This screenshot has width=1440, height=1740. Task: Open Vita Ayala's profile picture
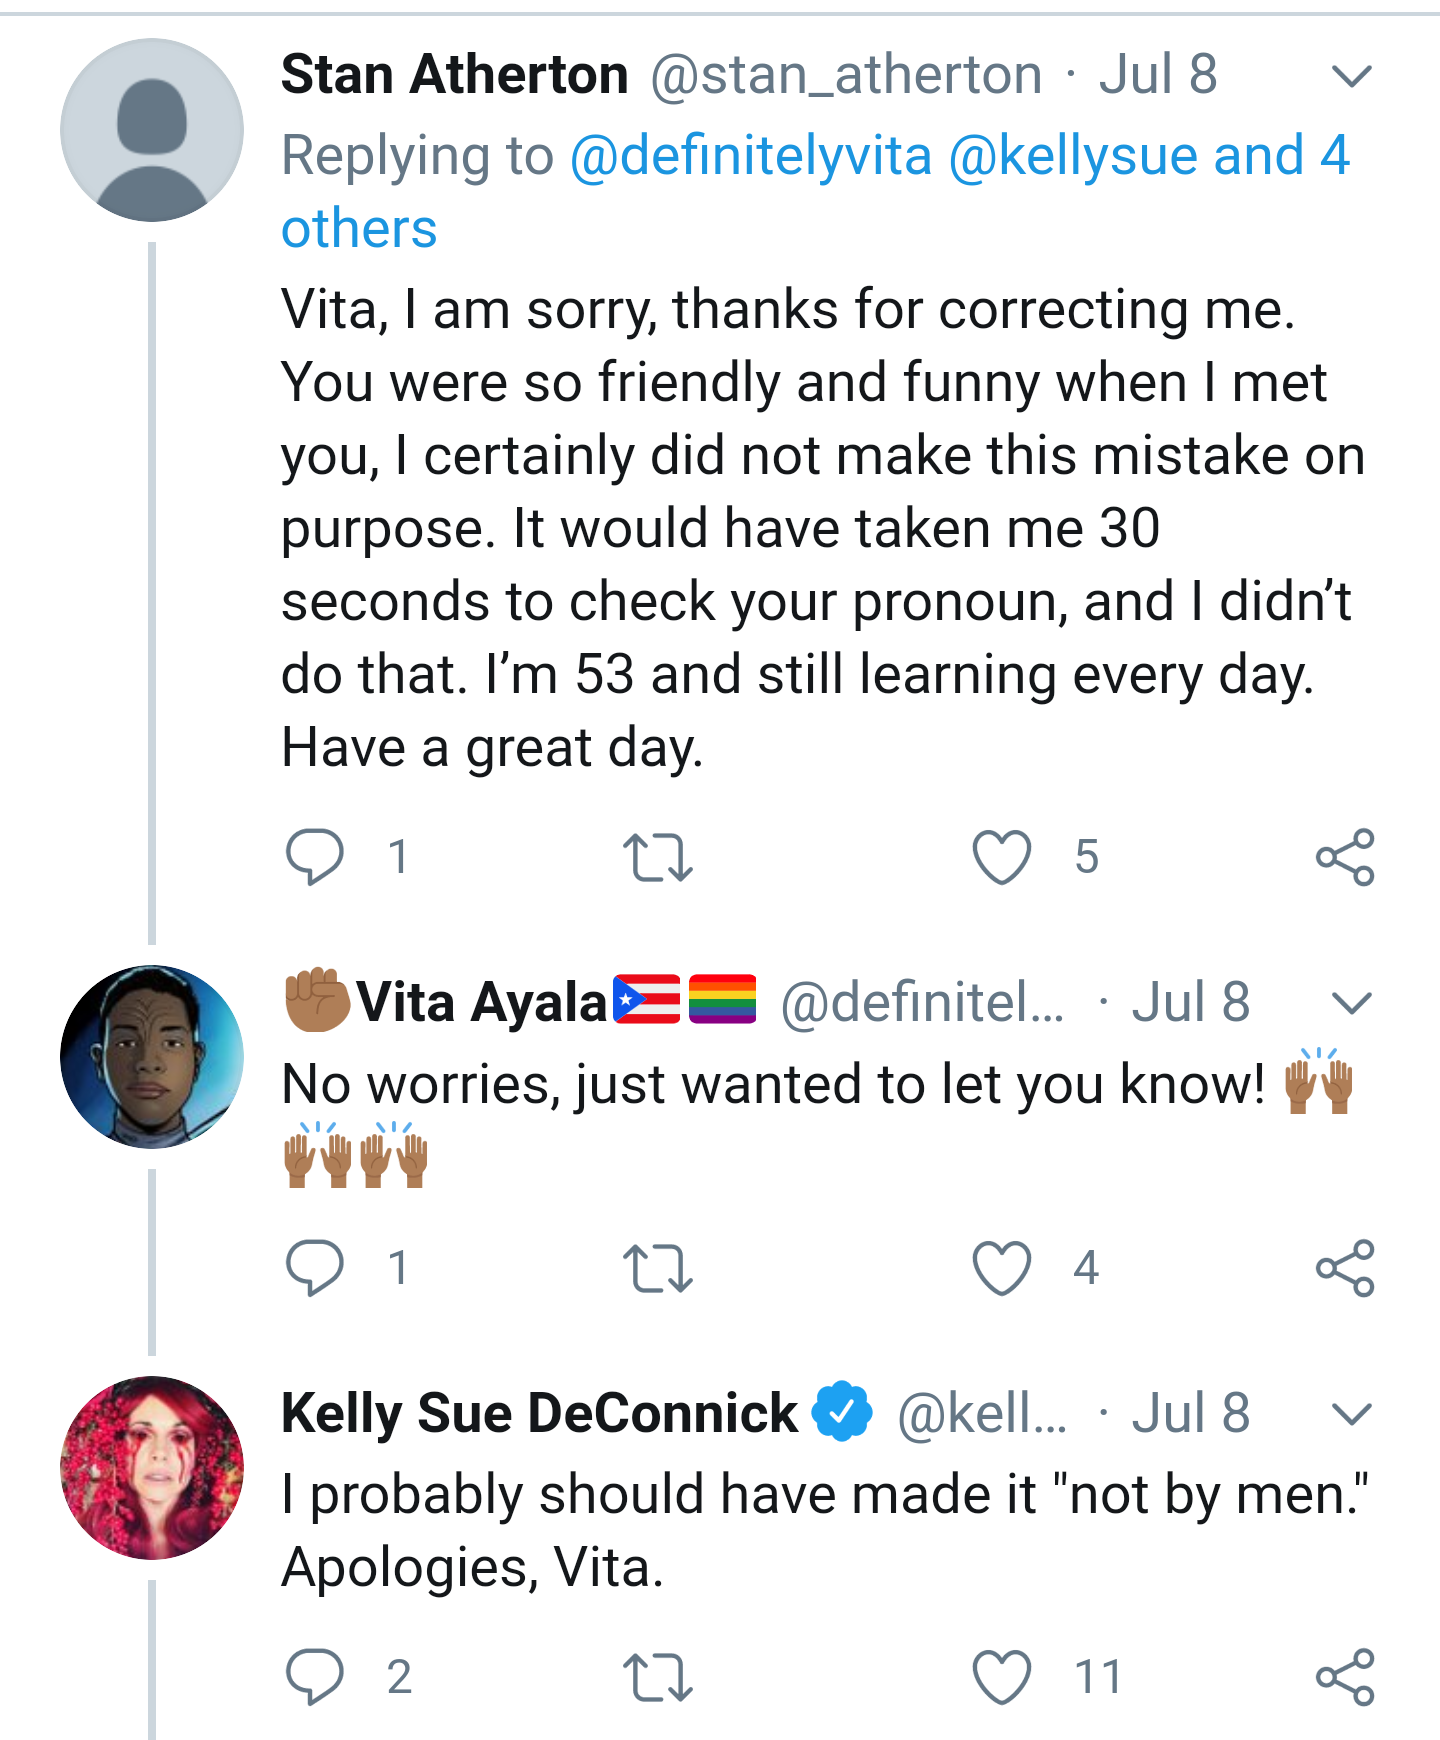click(152, 1057)
